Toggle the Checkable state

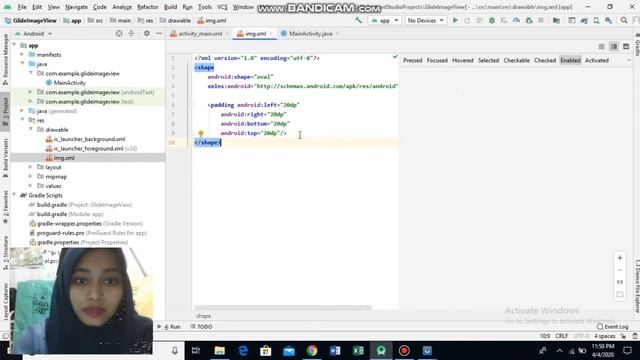point(516,60)
